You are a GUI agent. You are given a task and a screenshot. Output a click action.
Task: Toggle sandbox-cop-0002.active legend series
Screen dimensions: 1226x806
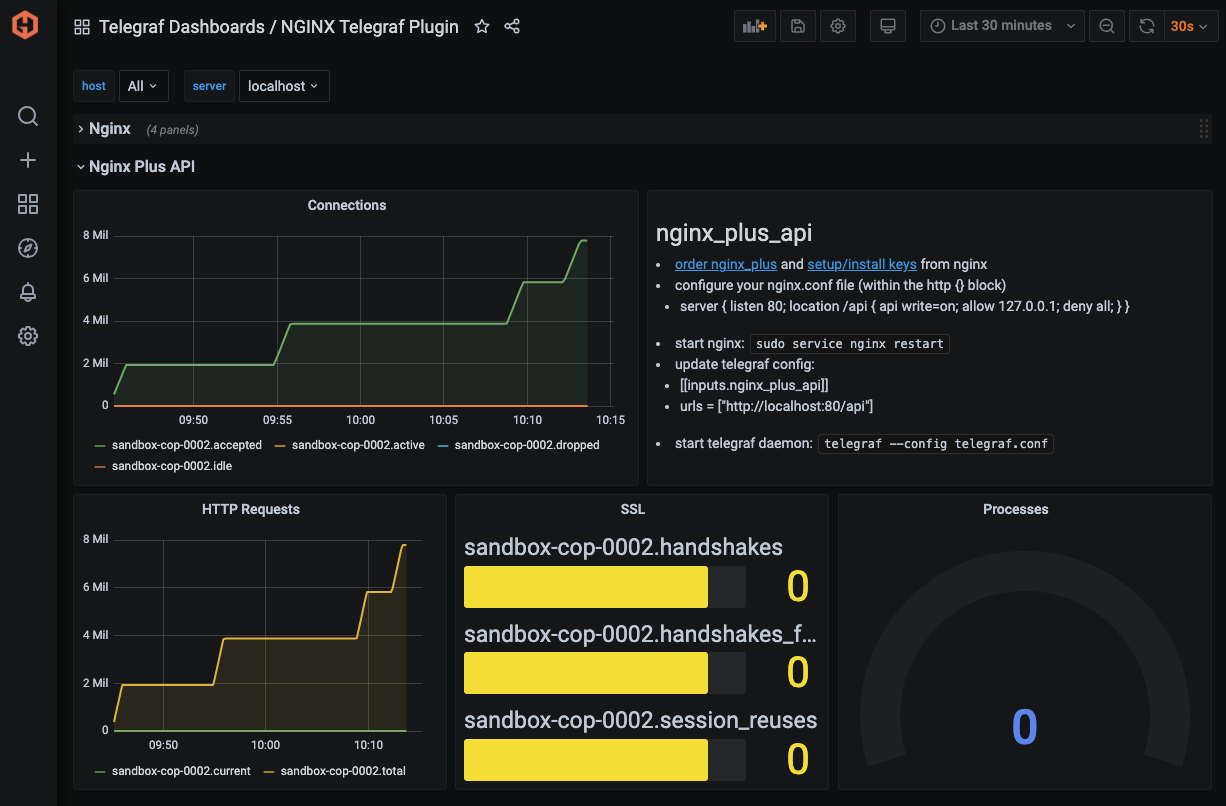[x=358, y=445]
